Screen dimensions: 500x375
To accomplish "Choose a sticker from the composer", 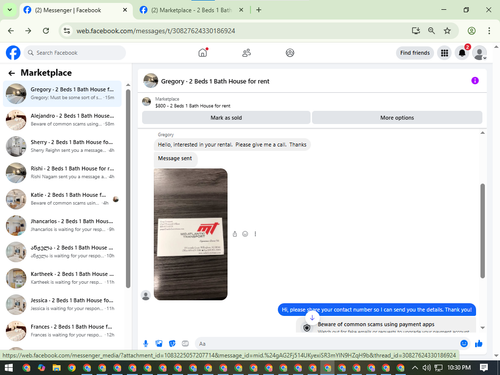I will point(172,343).
